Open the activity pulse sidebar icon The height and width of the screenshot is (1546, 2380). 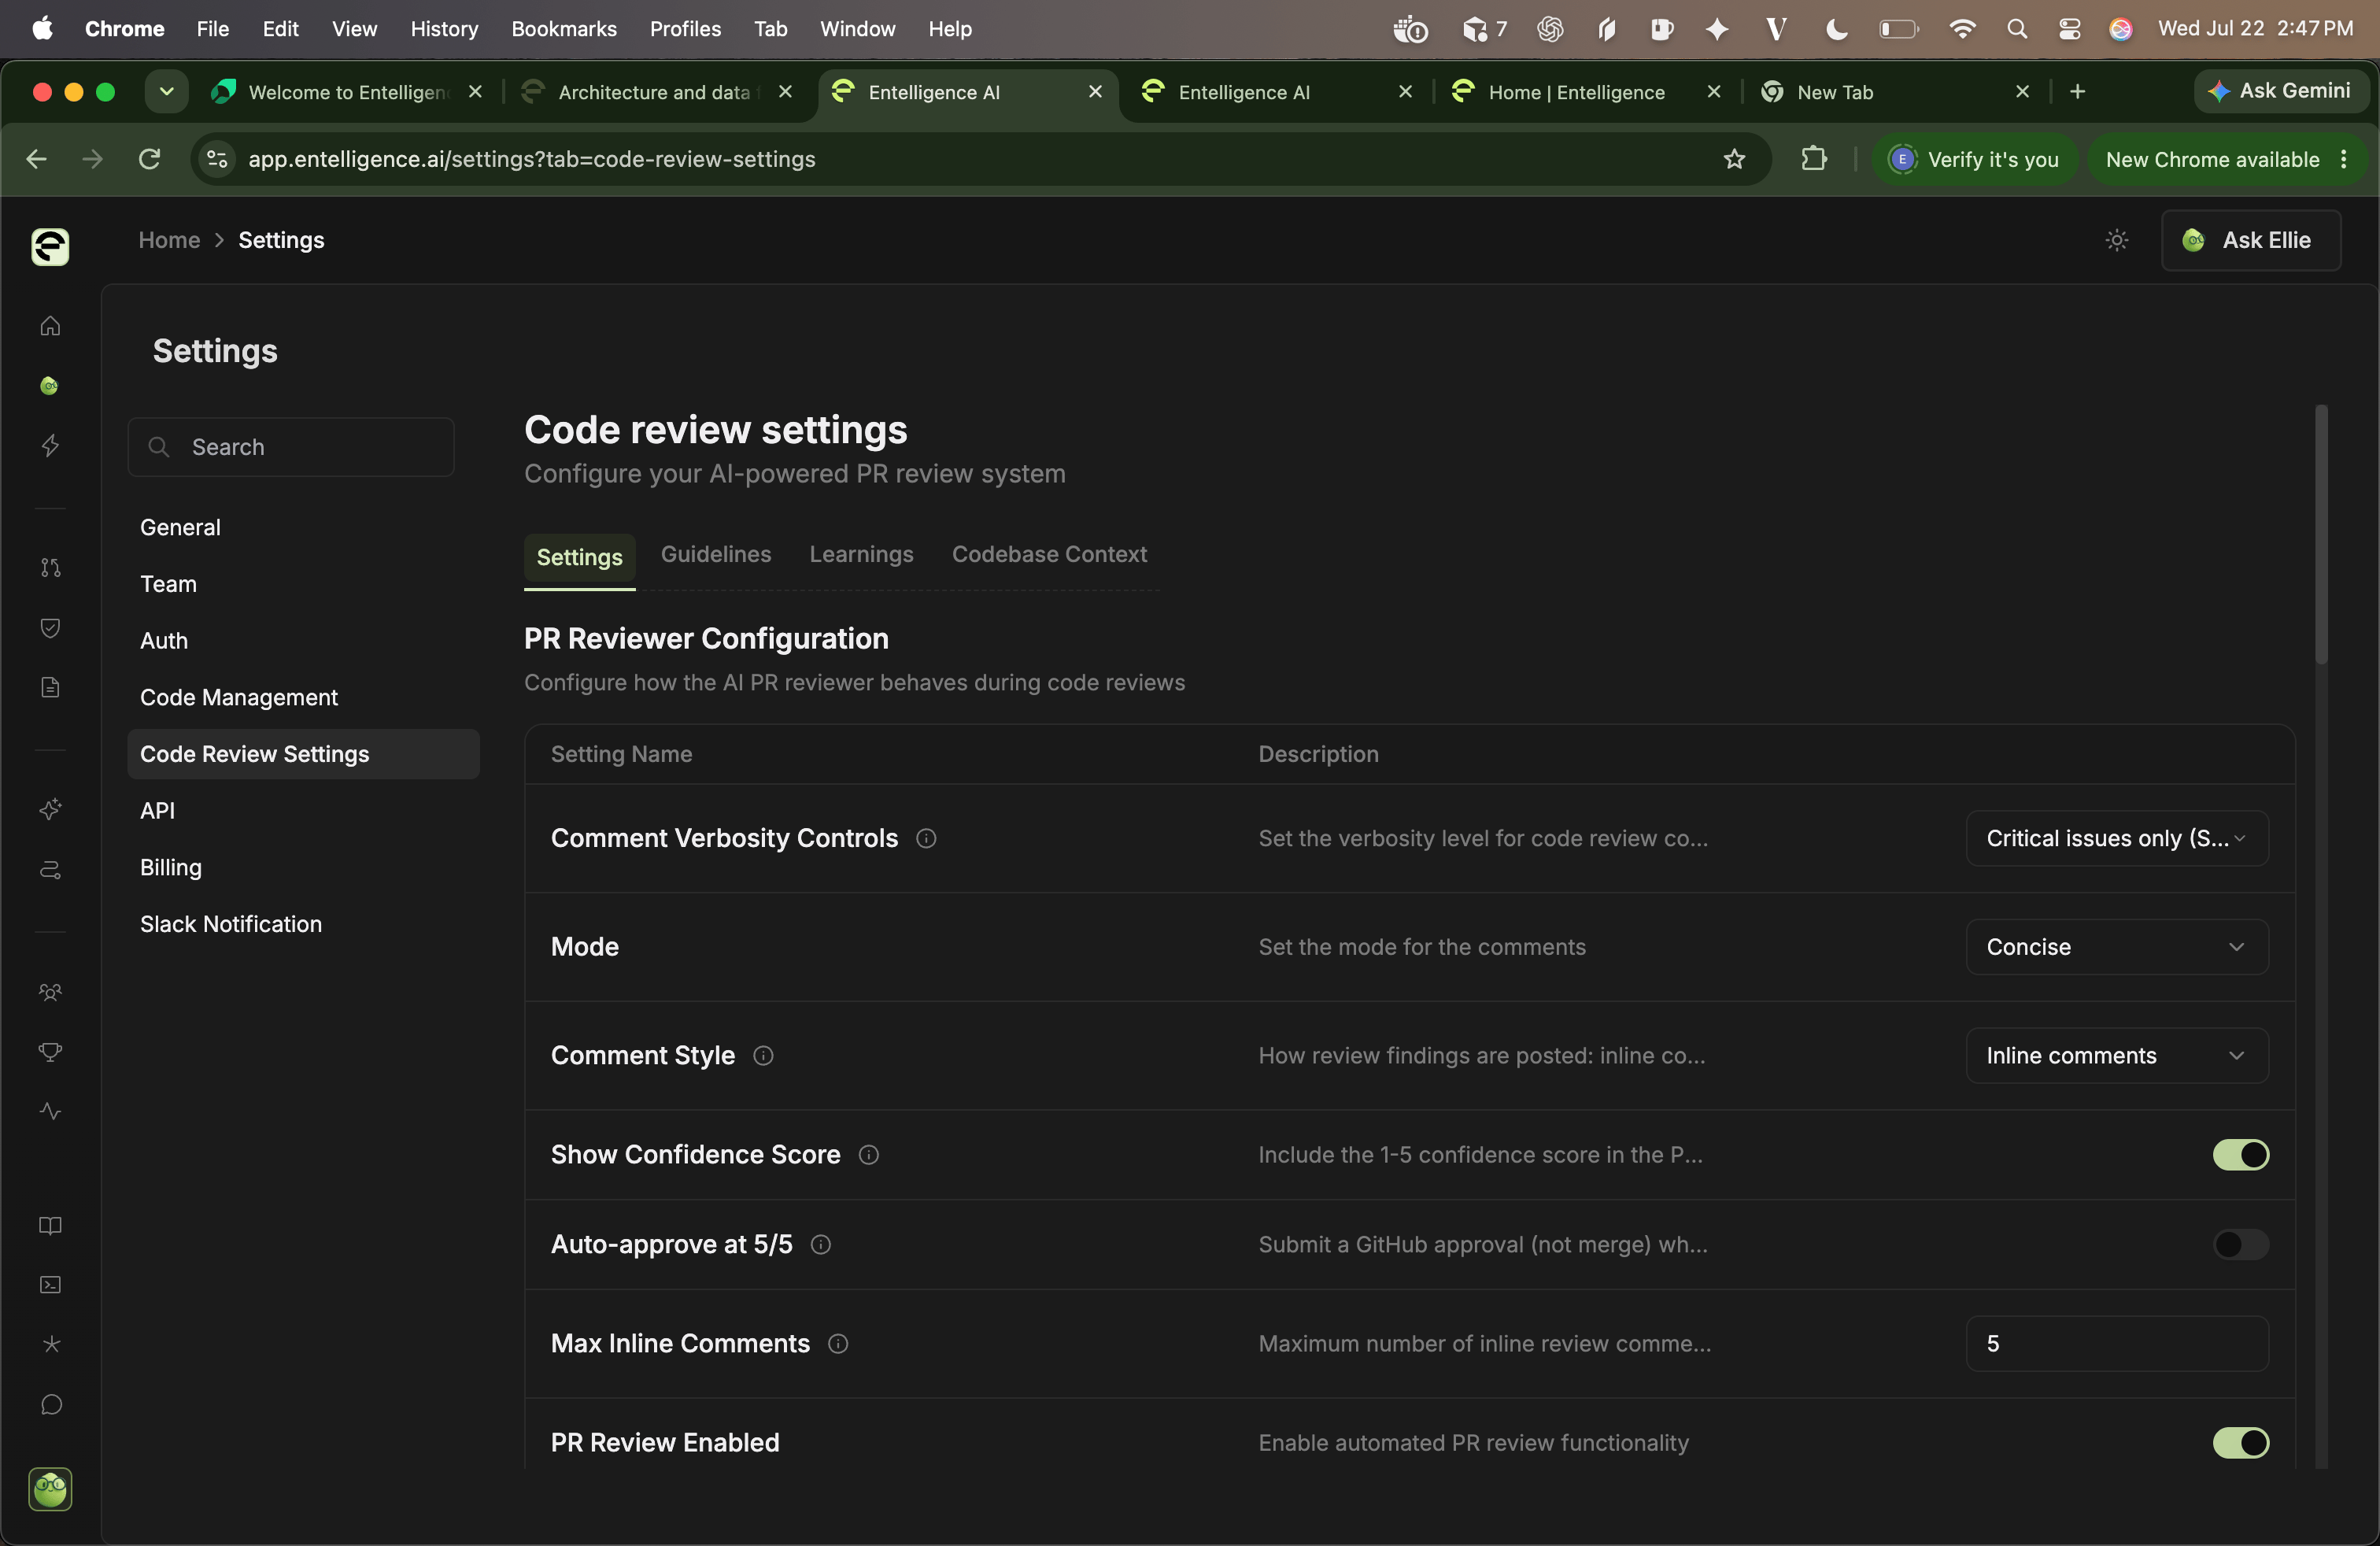tap(50, 1111)
